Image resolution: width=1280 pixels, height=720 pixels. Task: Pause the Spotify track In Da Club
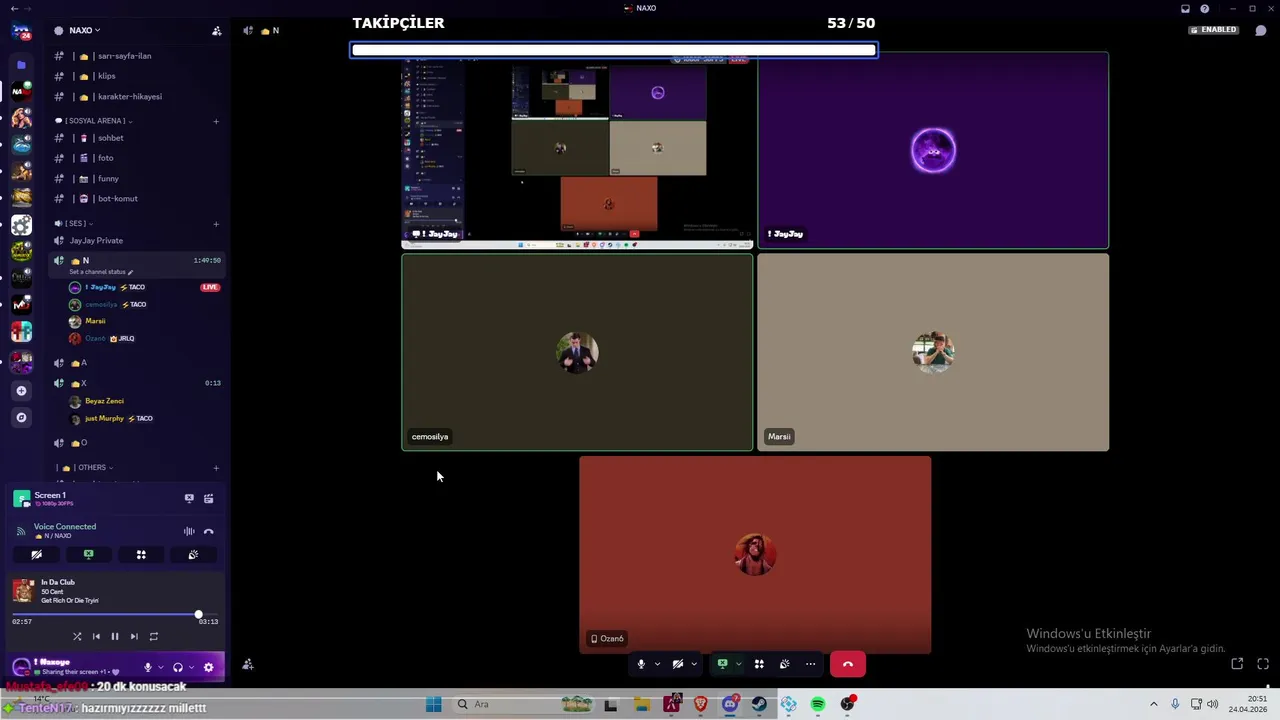tap(115, 636)
